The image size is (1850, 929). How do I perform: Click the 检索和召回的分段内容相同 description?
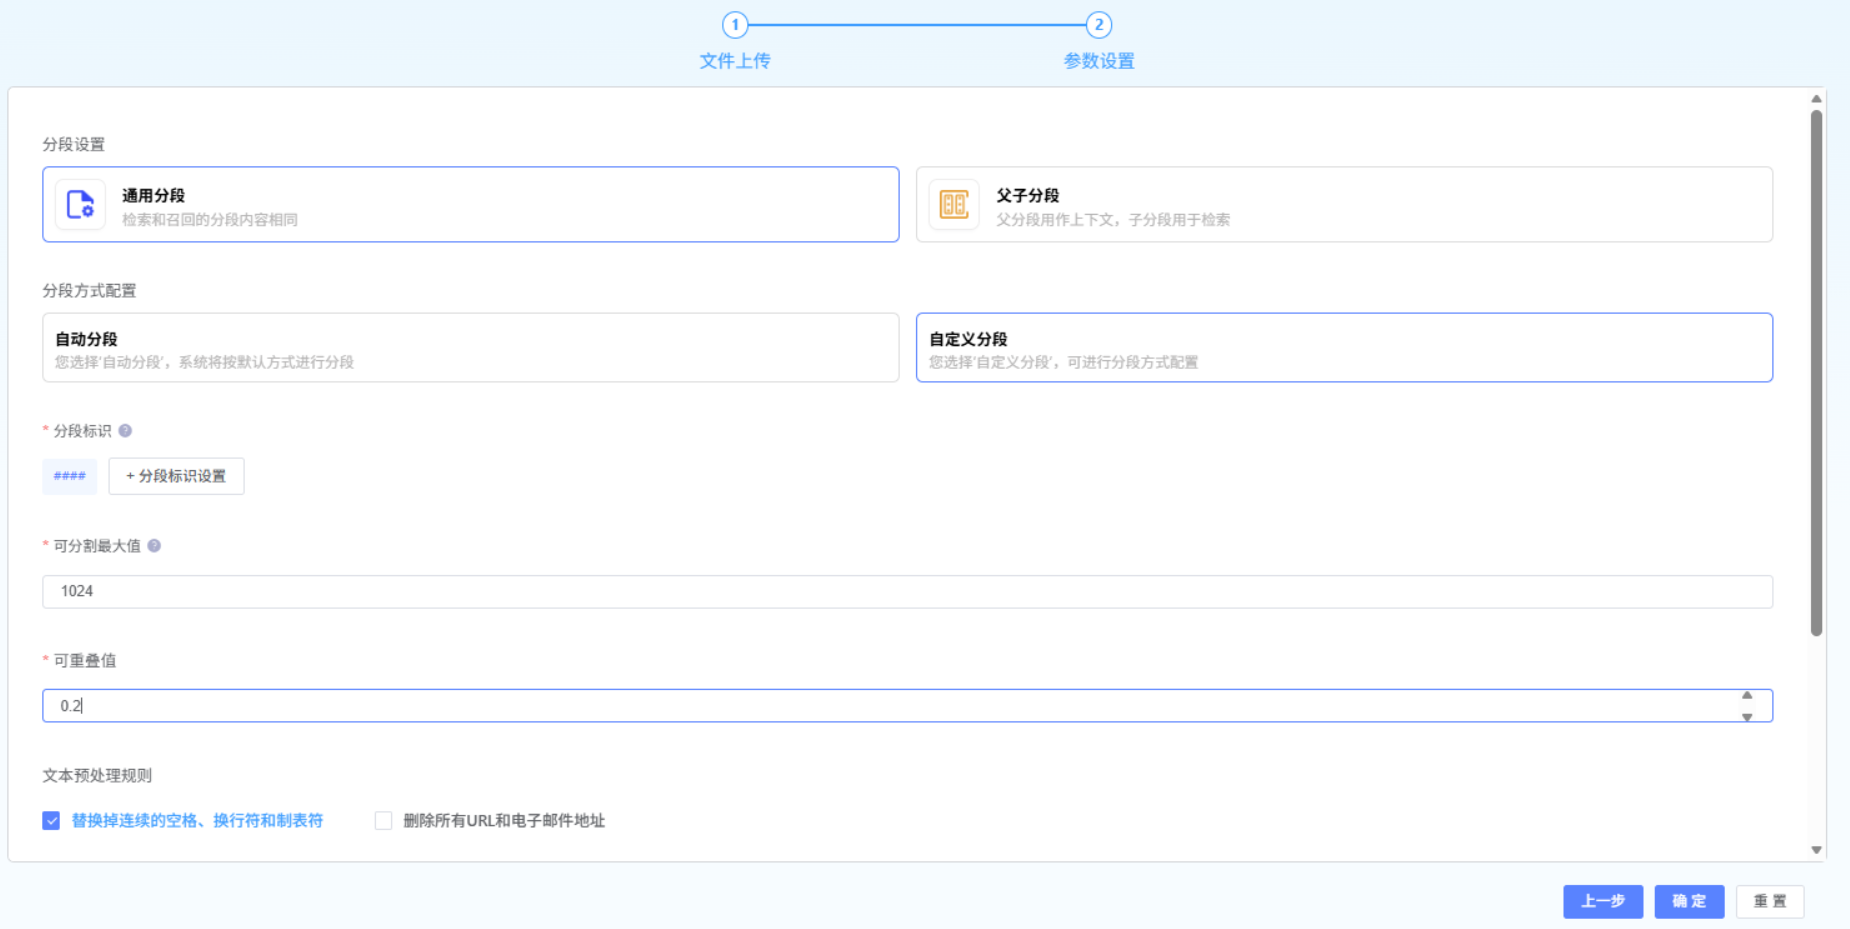click(x=210, y=220)
